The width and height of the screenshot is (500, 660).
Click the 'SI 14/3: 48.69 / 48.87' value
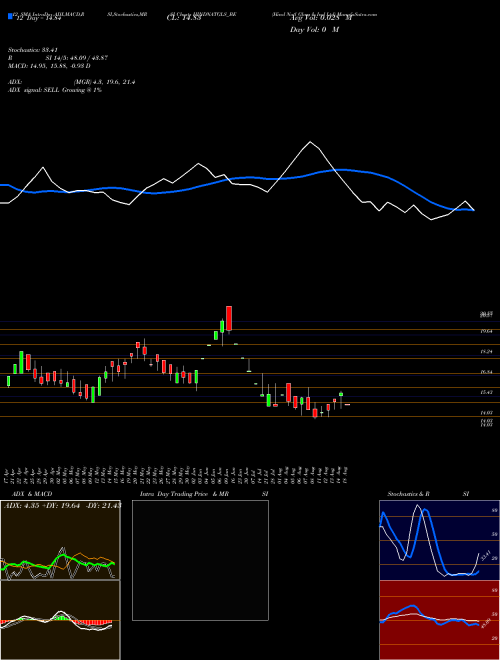pyautogui.click(x=77, y=58)
